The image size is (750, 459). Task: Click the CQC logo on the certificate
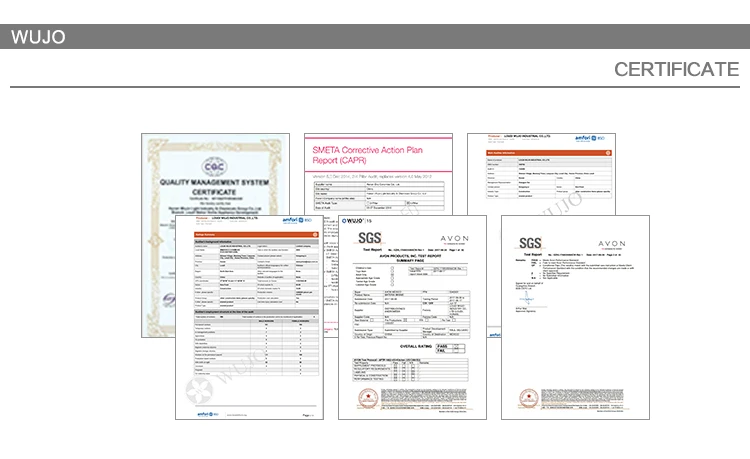(214, 166)
